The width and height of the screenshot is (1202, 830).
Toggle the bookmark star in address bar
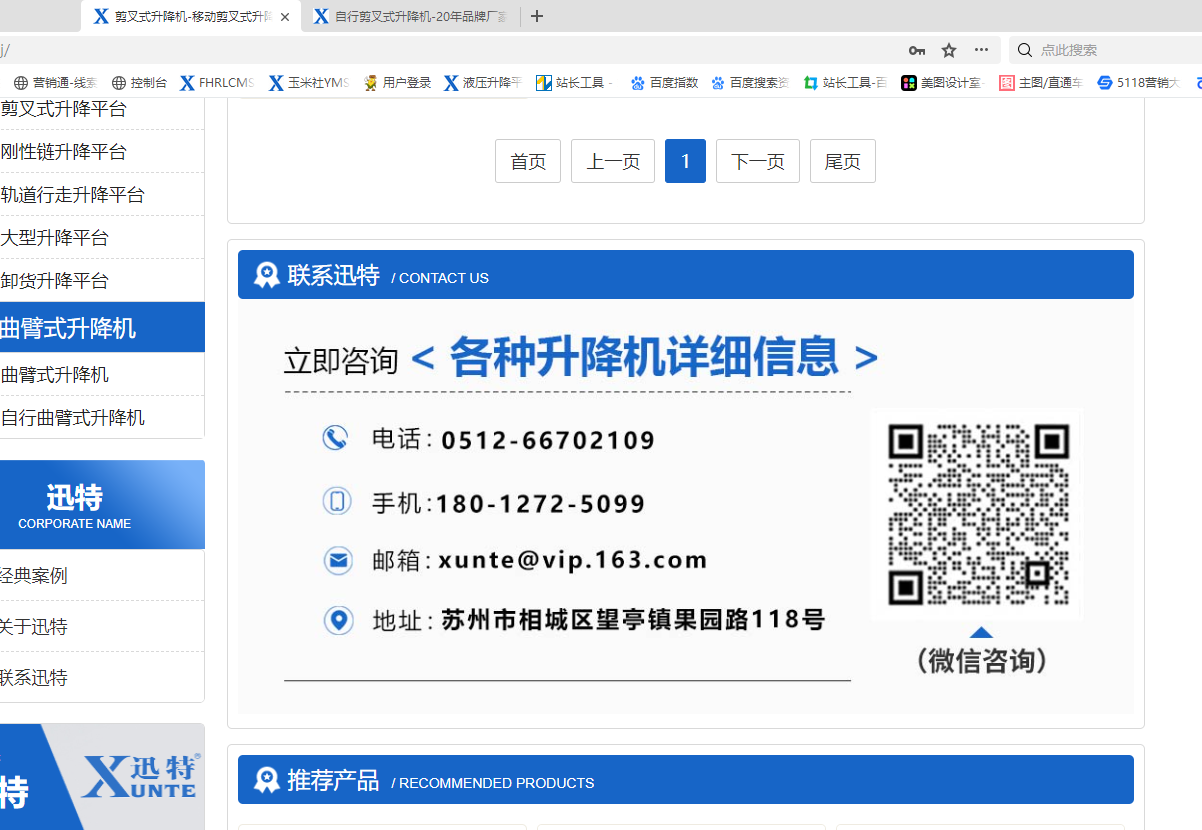(x=948, y=49)
